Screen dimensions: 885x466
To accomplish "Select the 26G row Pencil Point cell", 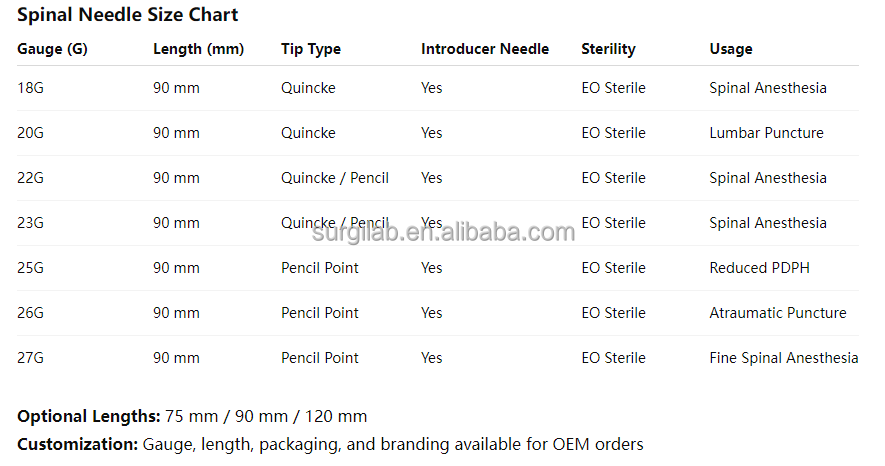I will pos(320,313).
